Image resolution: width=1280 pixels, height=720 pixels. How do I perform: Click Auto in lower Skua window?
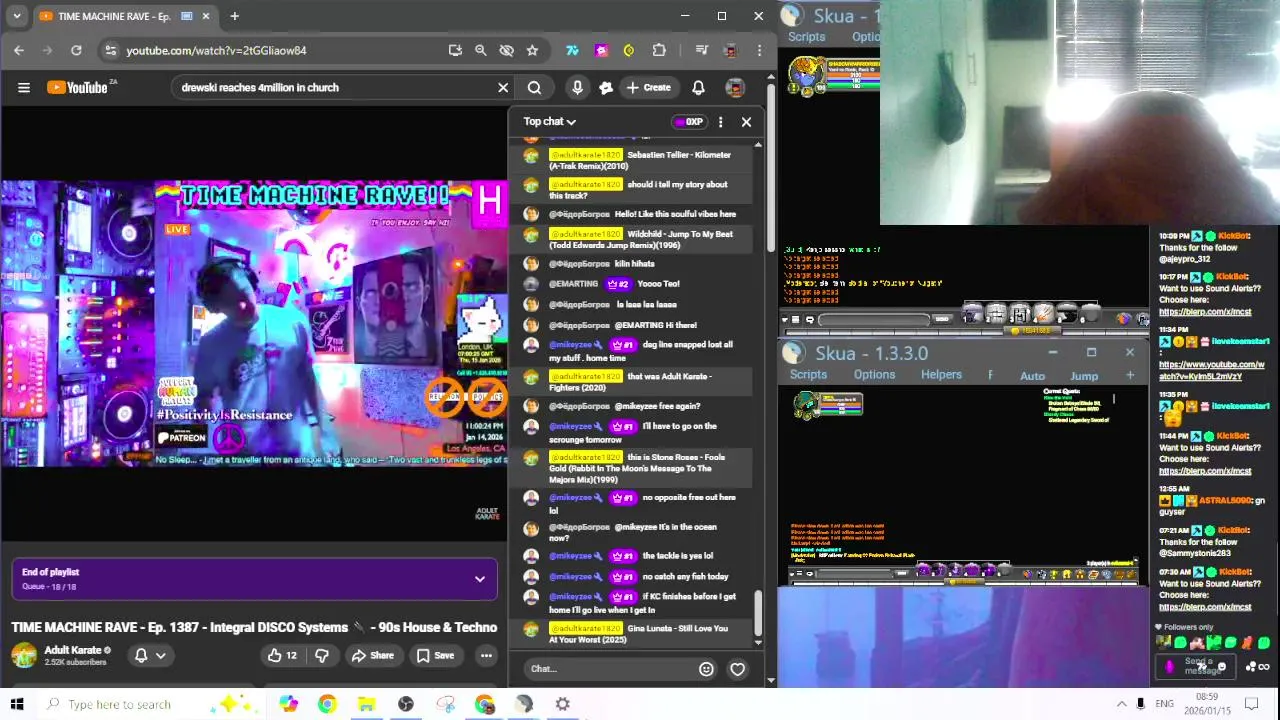point(1032,376)
